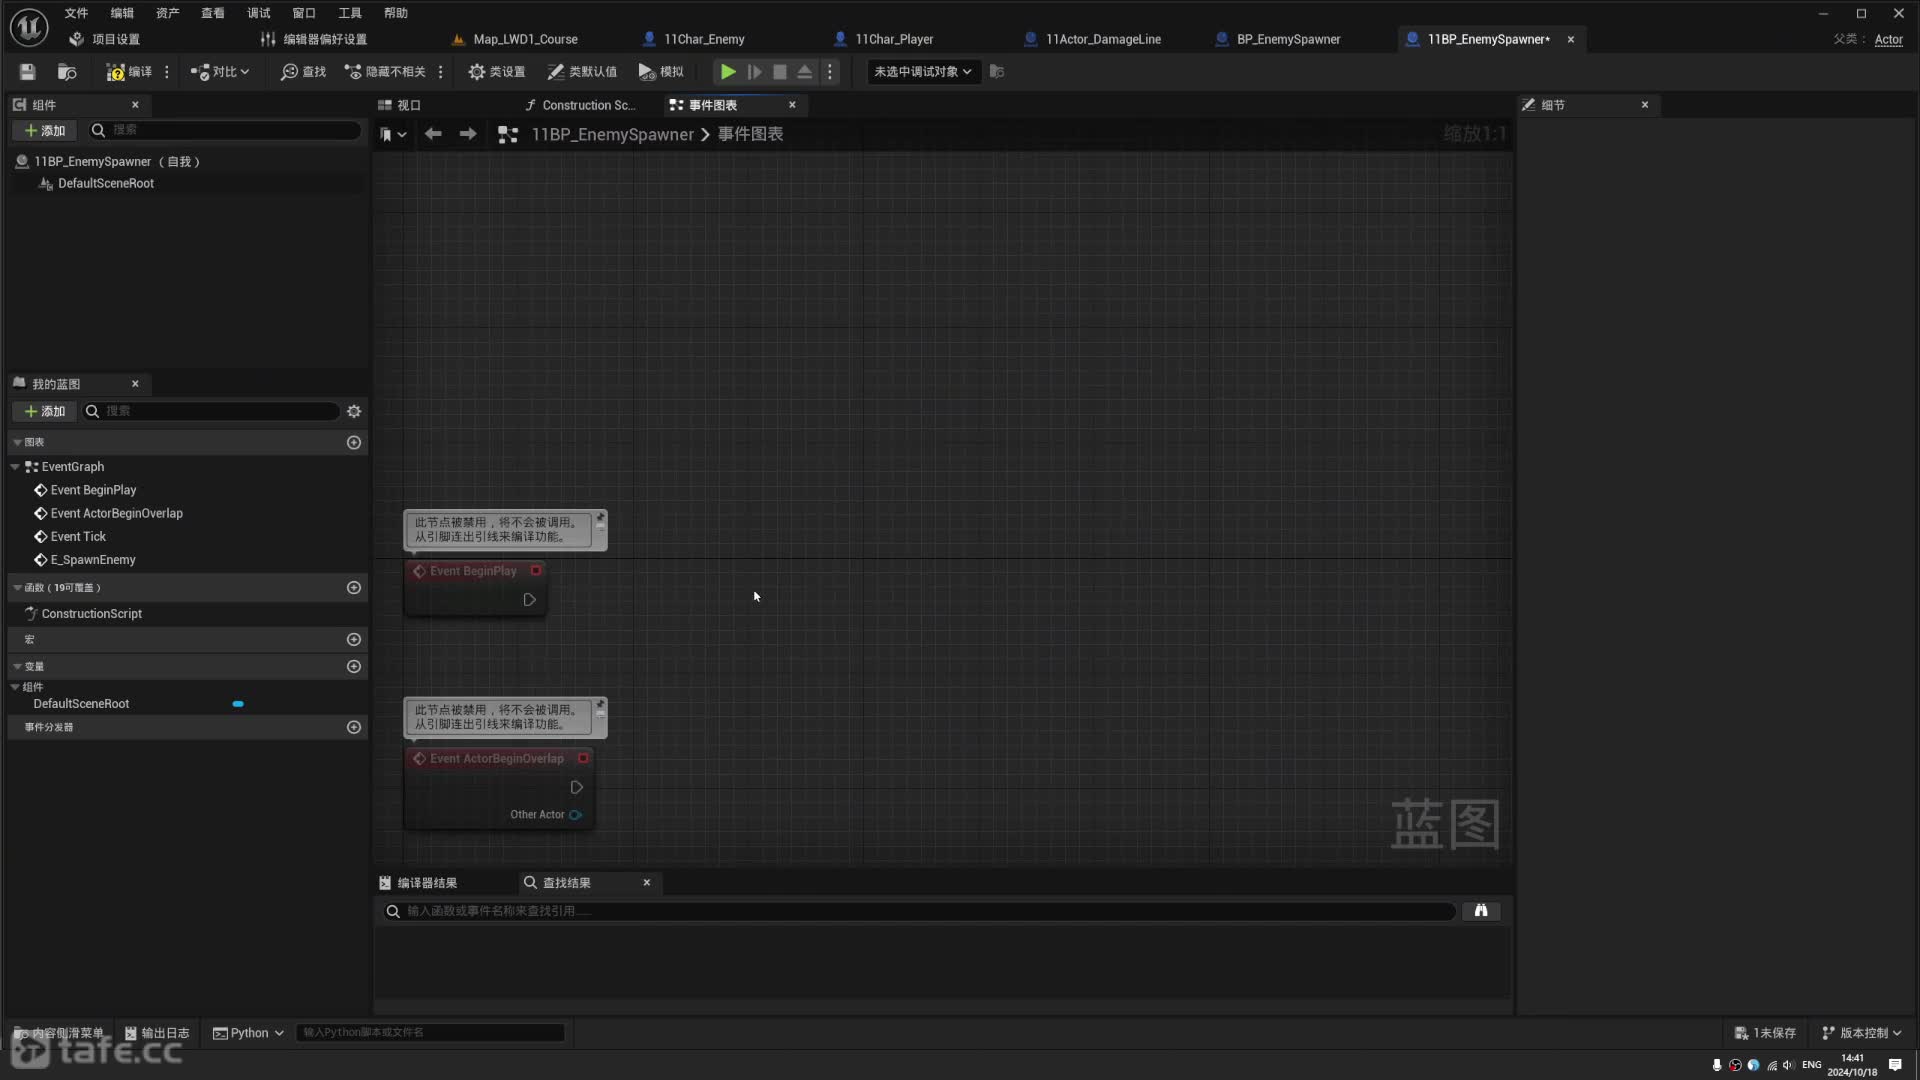Click the Stop playback button

[780, 72]
